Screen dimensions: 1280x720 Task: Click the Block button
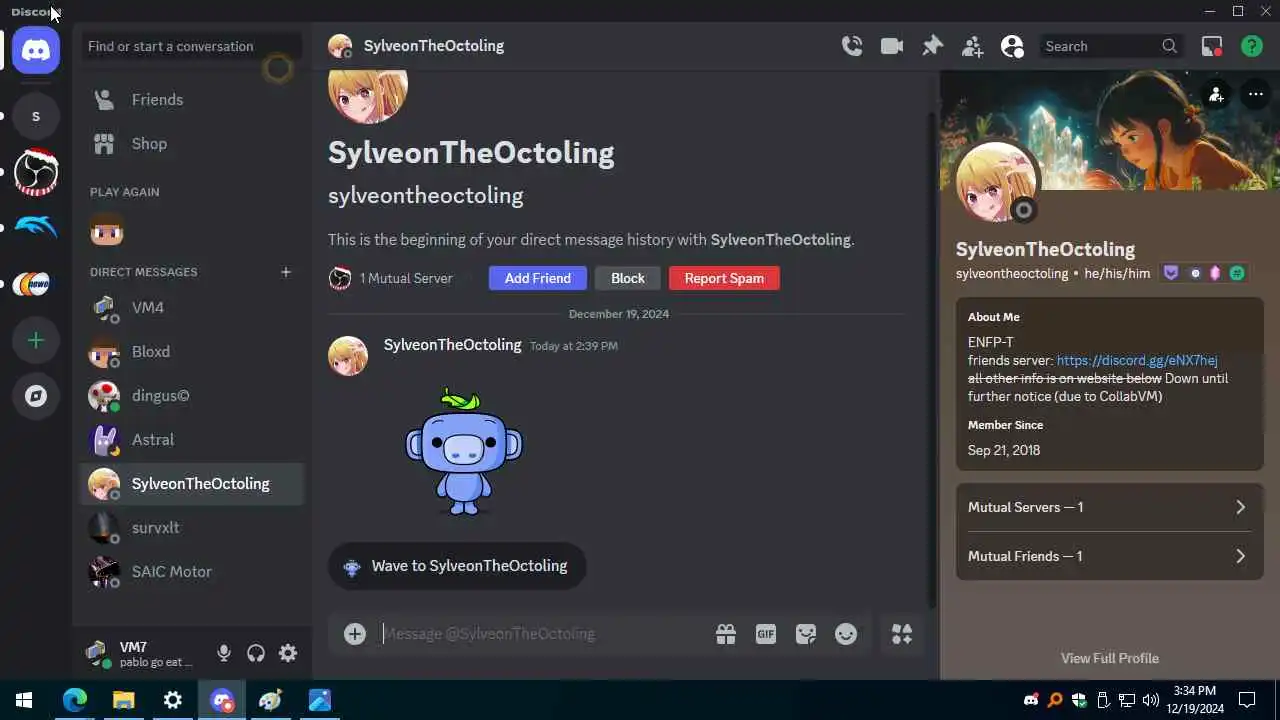coord(628,278)
